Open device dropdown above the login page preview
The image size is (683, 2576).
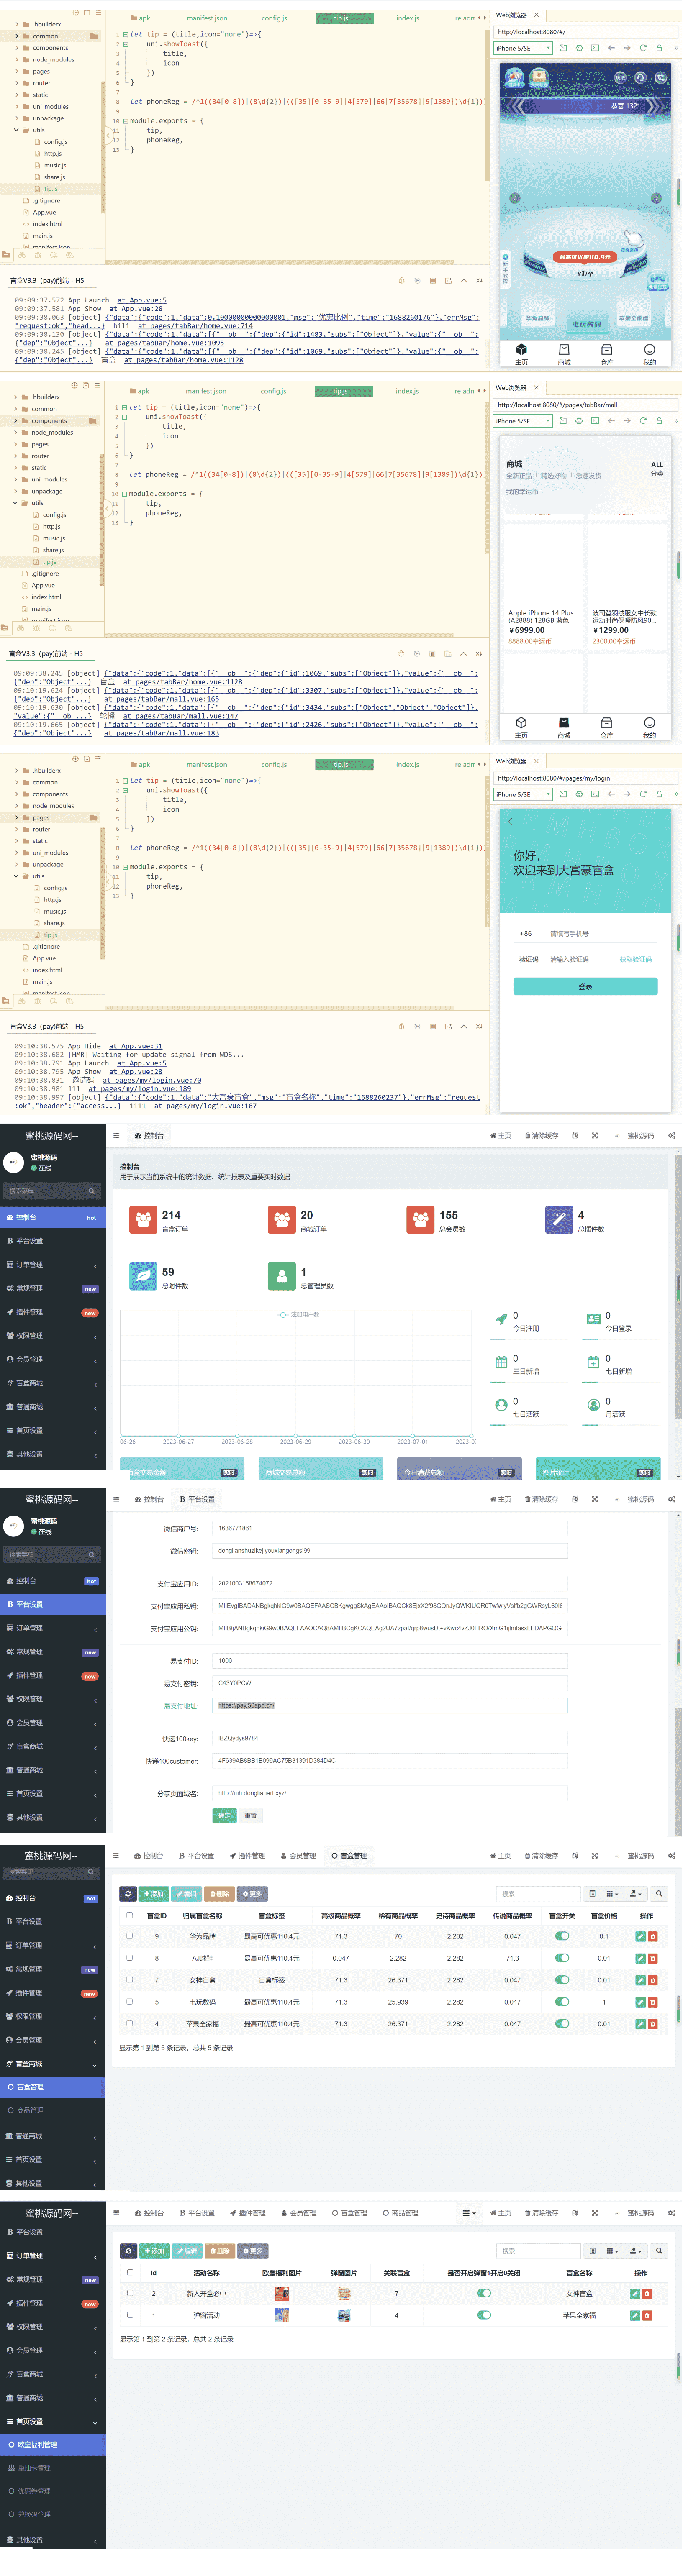pos(523,795)
